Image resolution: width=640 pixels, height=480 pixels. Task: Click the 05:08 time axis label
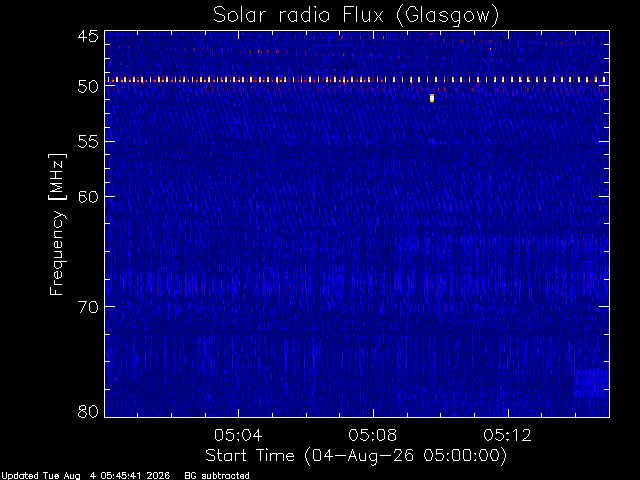pos(373,435)
